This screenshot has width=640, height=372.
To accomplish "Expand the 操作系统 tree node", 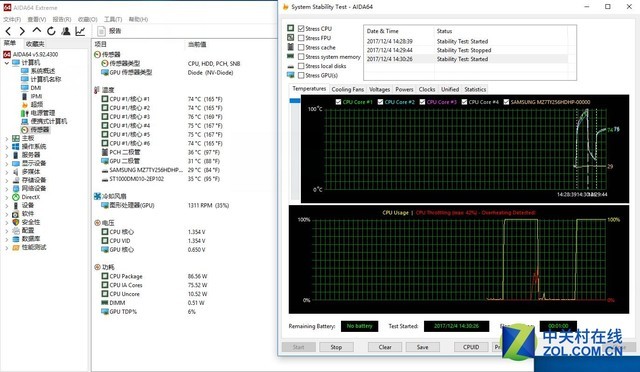I will 7,147.
